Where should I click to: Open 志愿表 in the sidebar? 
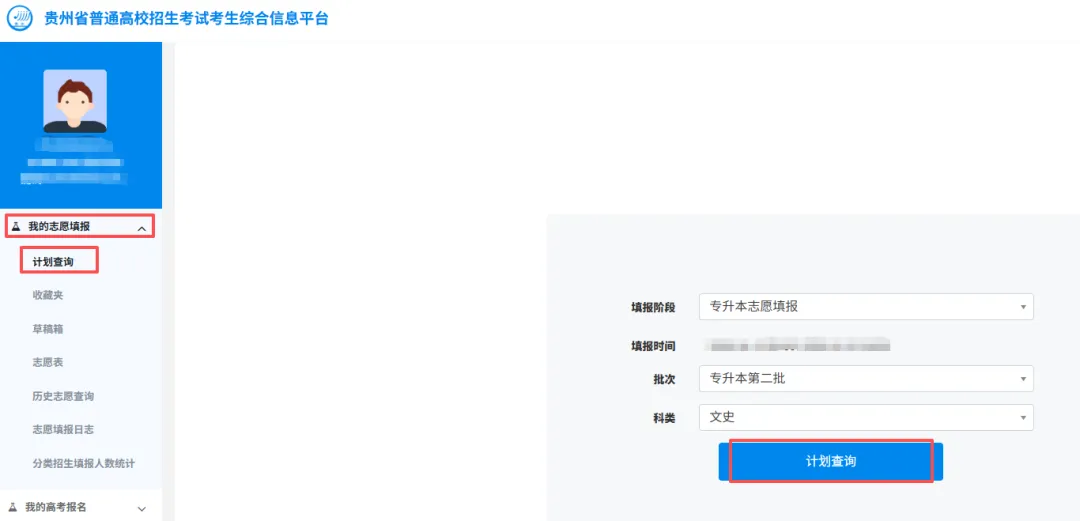click(48, 362)
